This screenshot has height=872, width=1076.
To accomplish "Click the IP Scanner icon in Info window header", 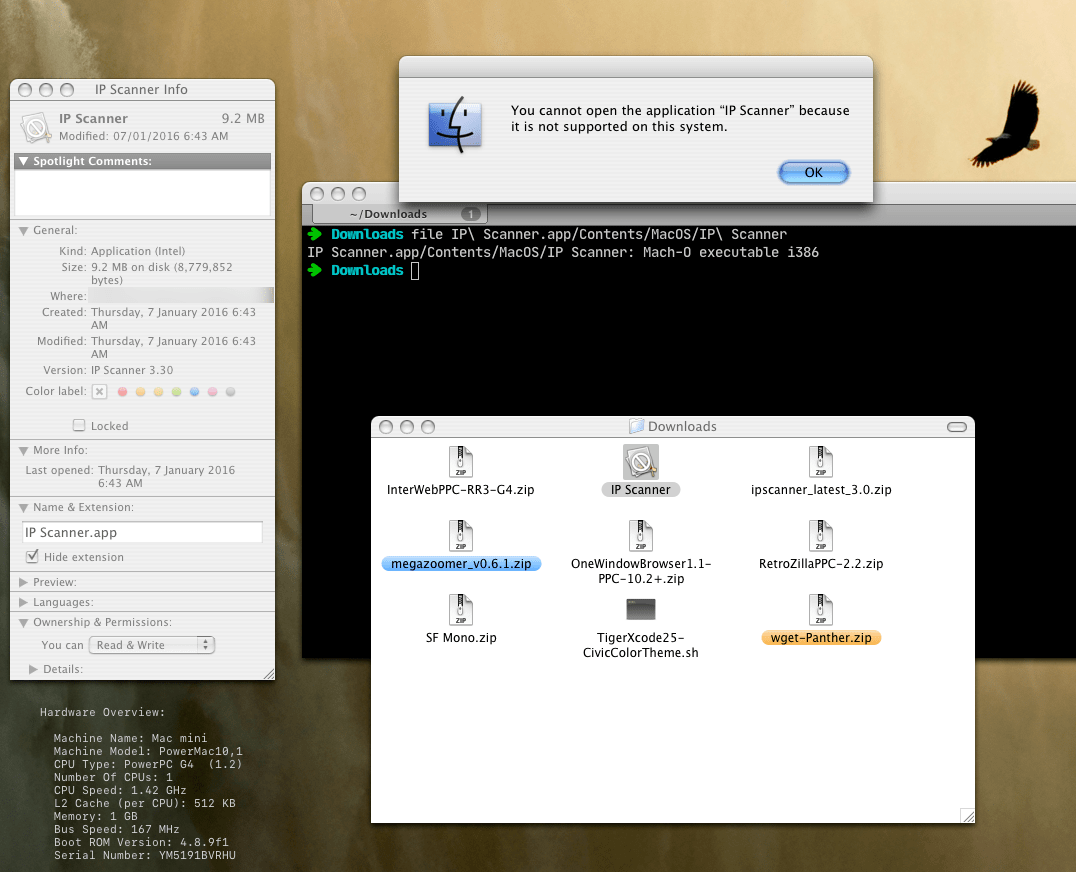I will (x=36, y=127).
